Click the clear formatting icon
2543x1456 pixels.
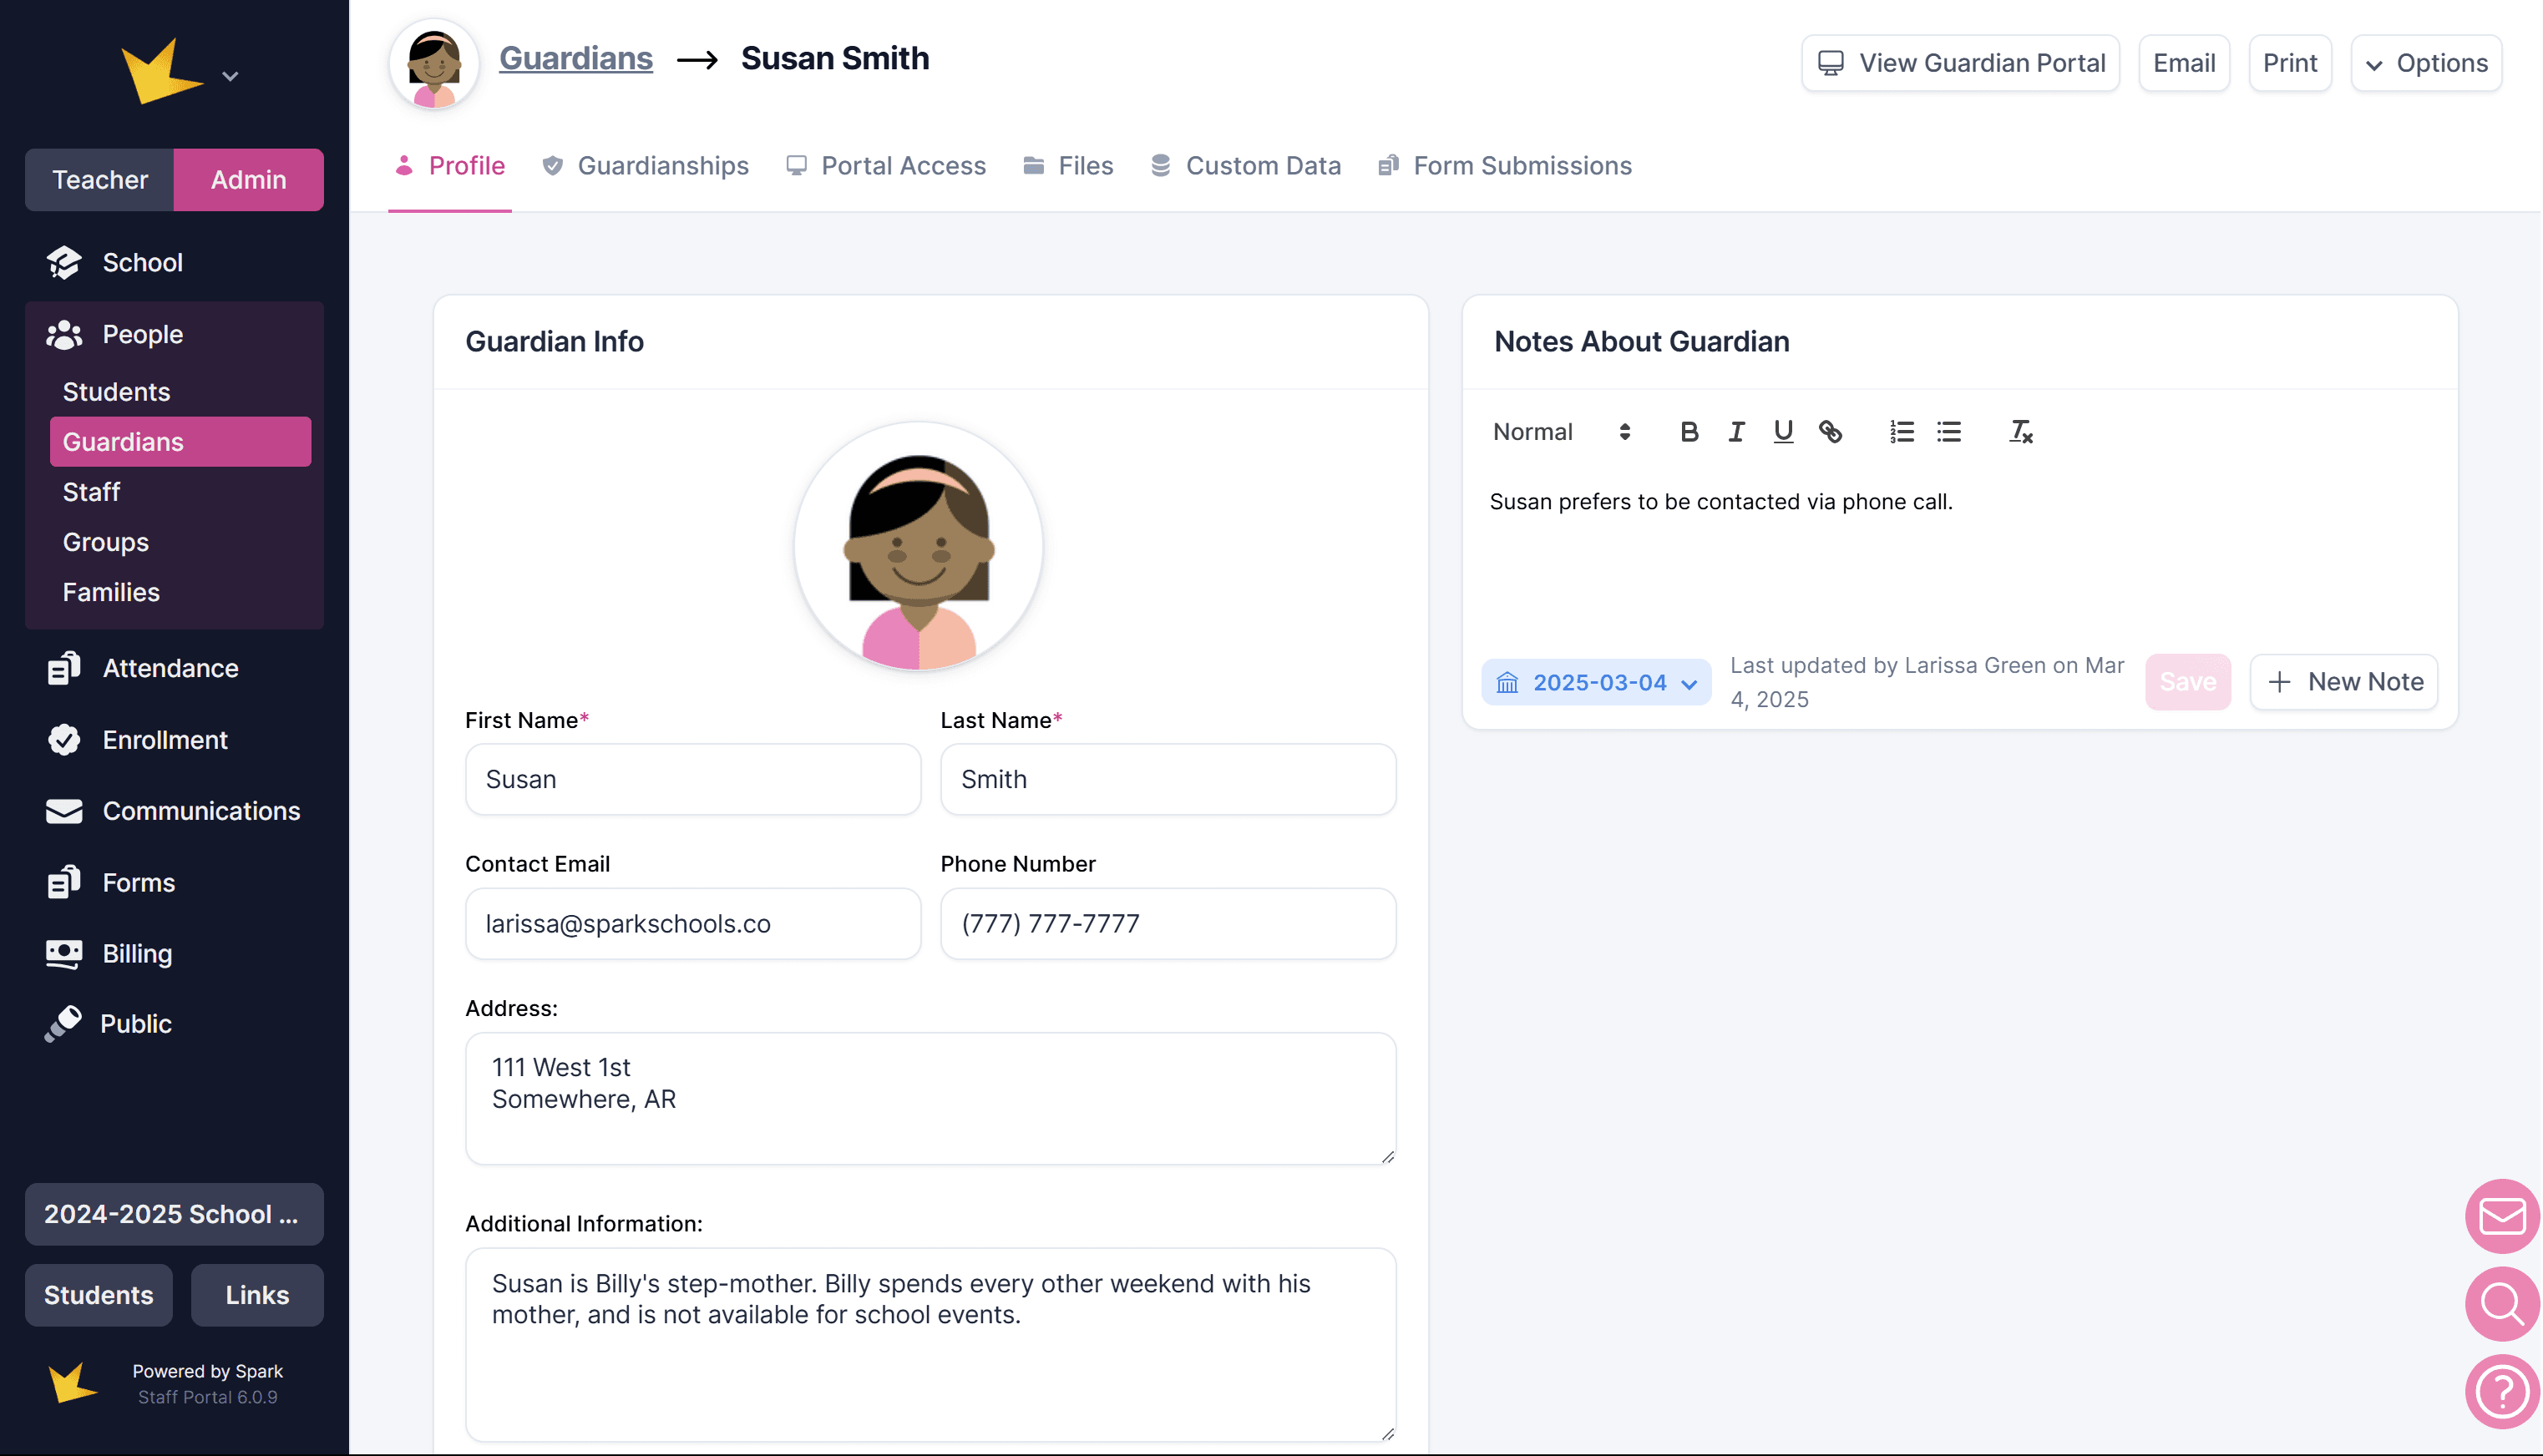[x=2020, y=432]
